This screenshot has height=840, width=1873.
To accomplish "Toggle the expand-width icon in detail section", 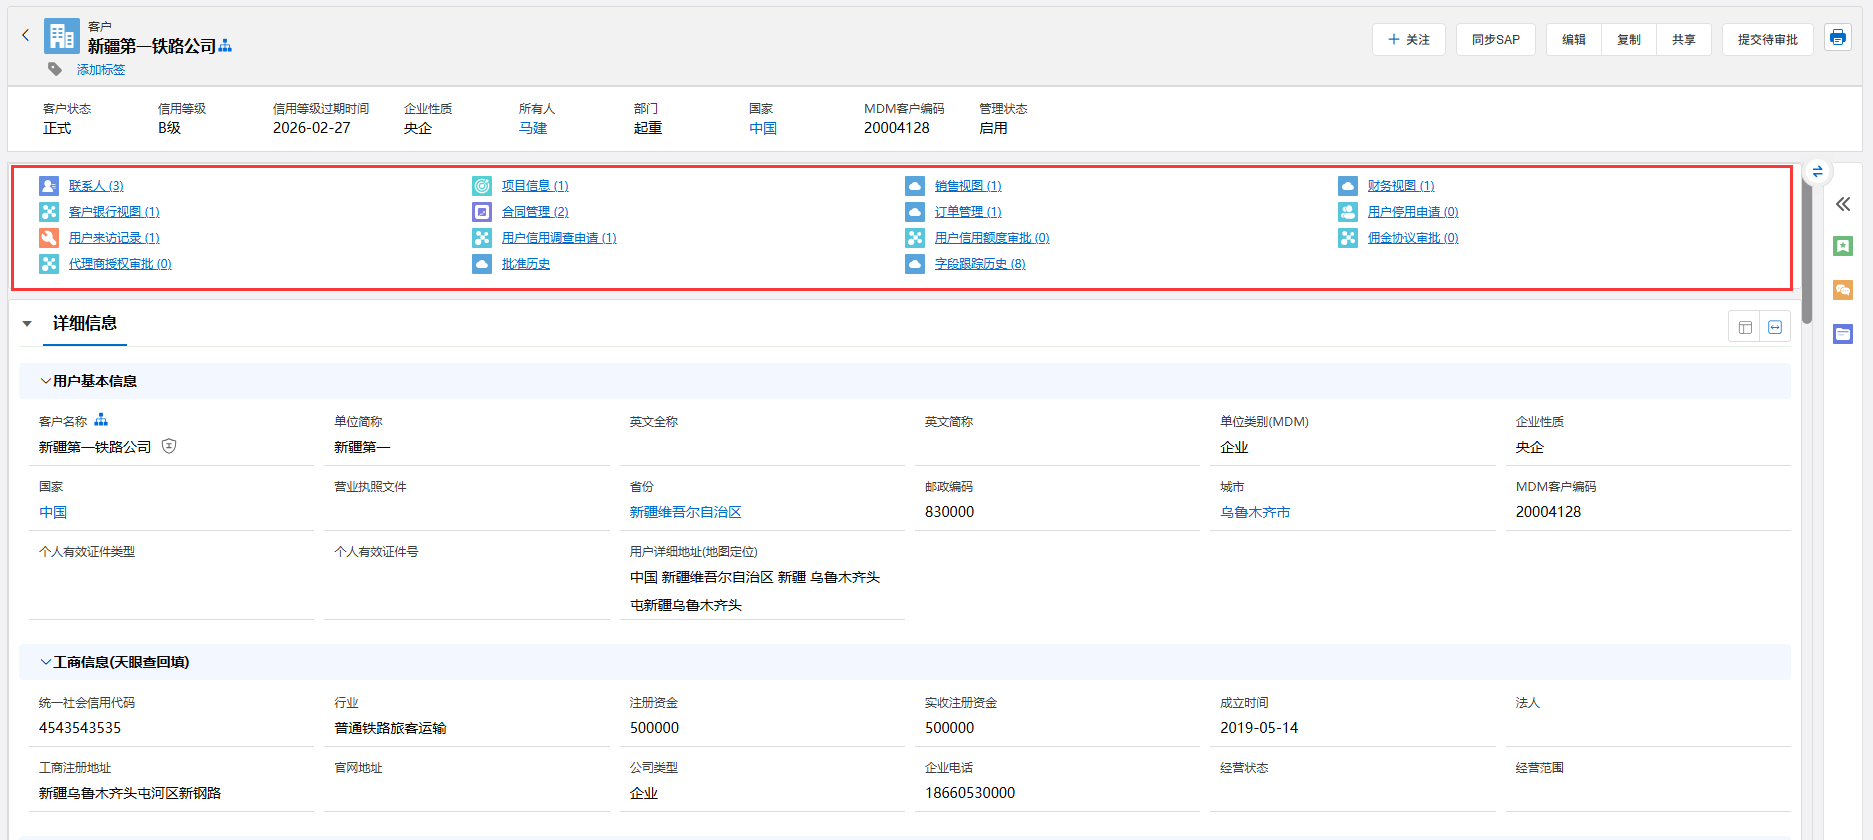I will coord(1775,327).
